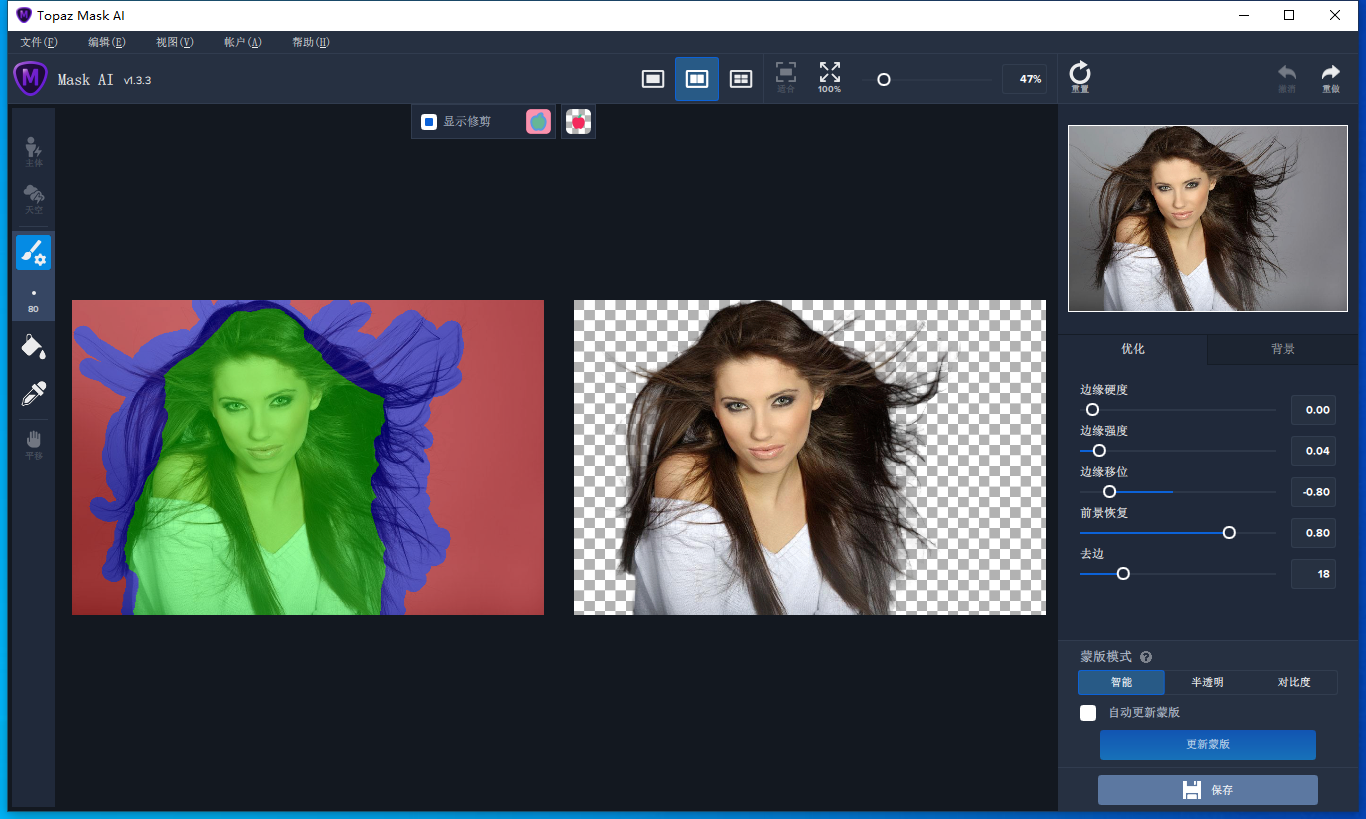Open the brush size 80 control
This screenshot has width=1366, height=819.
(33, 301)
